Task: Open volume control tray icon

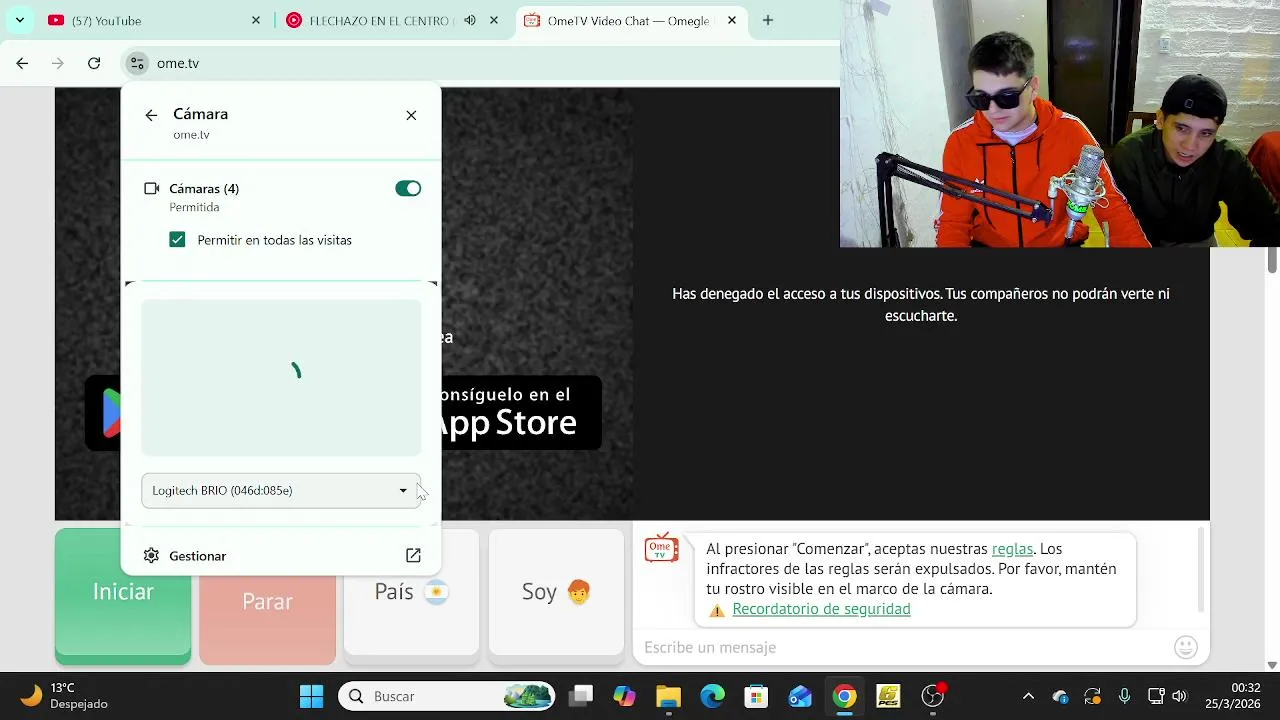Action: [x=1180, y=696]
